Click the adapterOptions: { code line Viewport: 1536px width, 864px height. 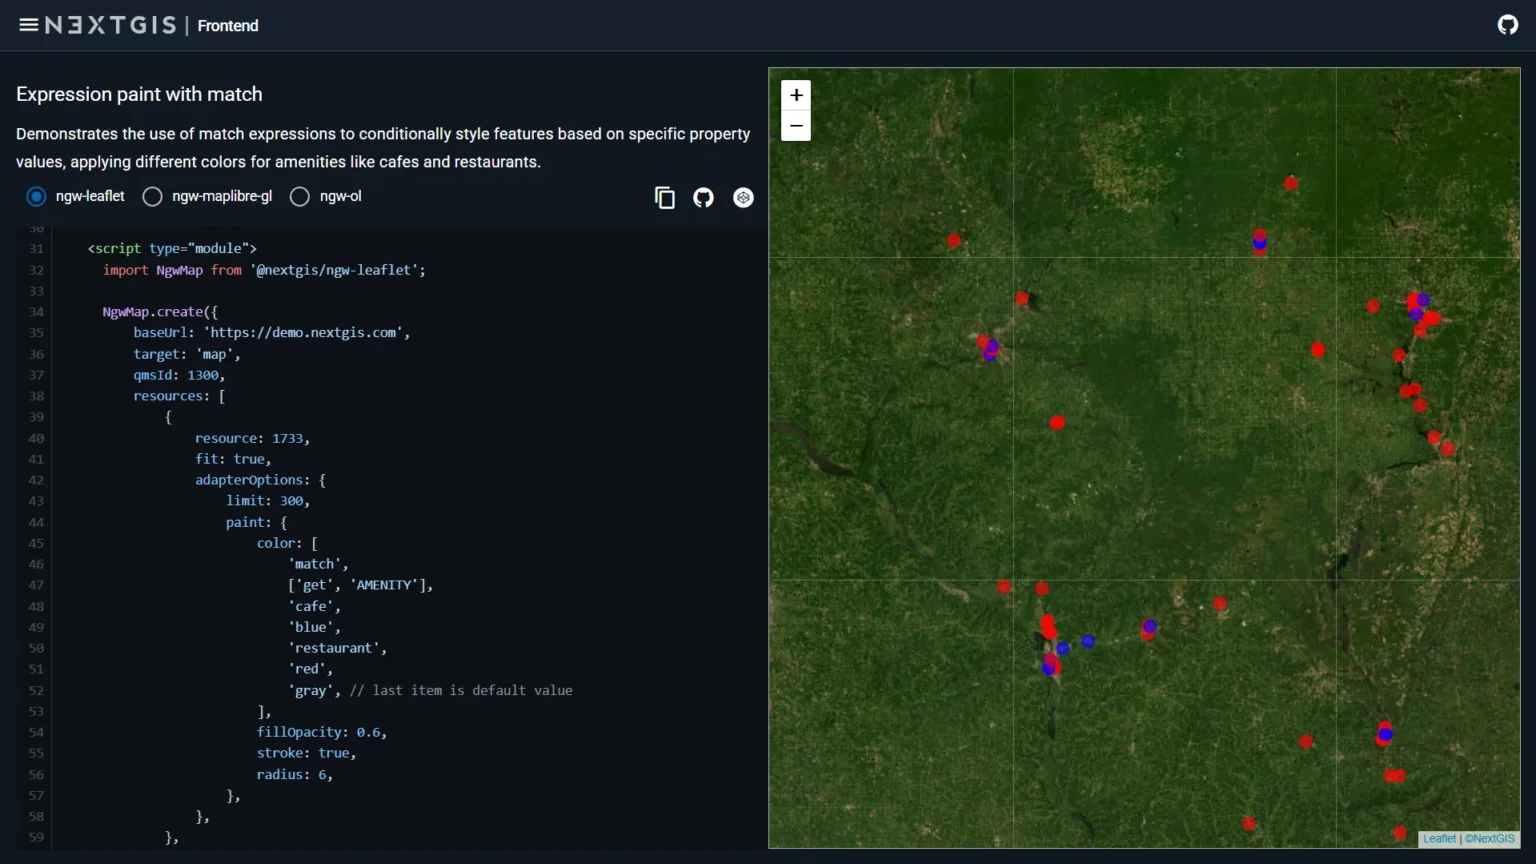tap(260, 480)
